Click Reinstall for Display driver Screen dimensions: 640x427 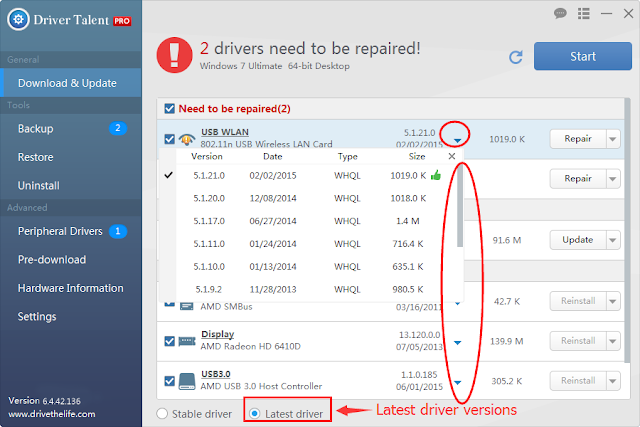coord(578,341)
